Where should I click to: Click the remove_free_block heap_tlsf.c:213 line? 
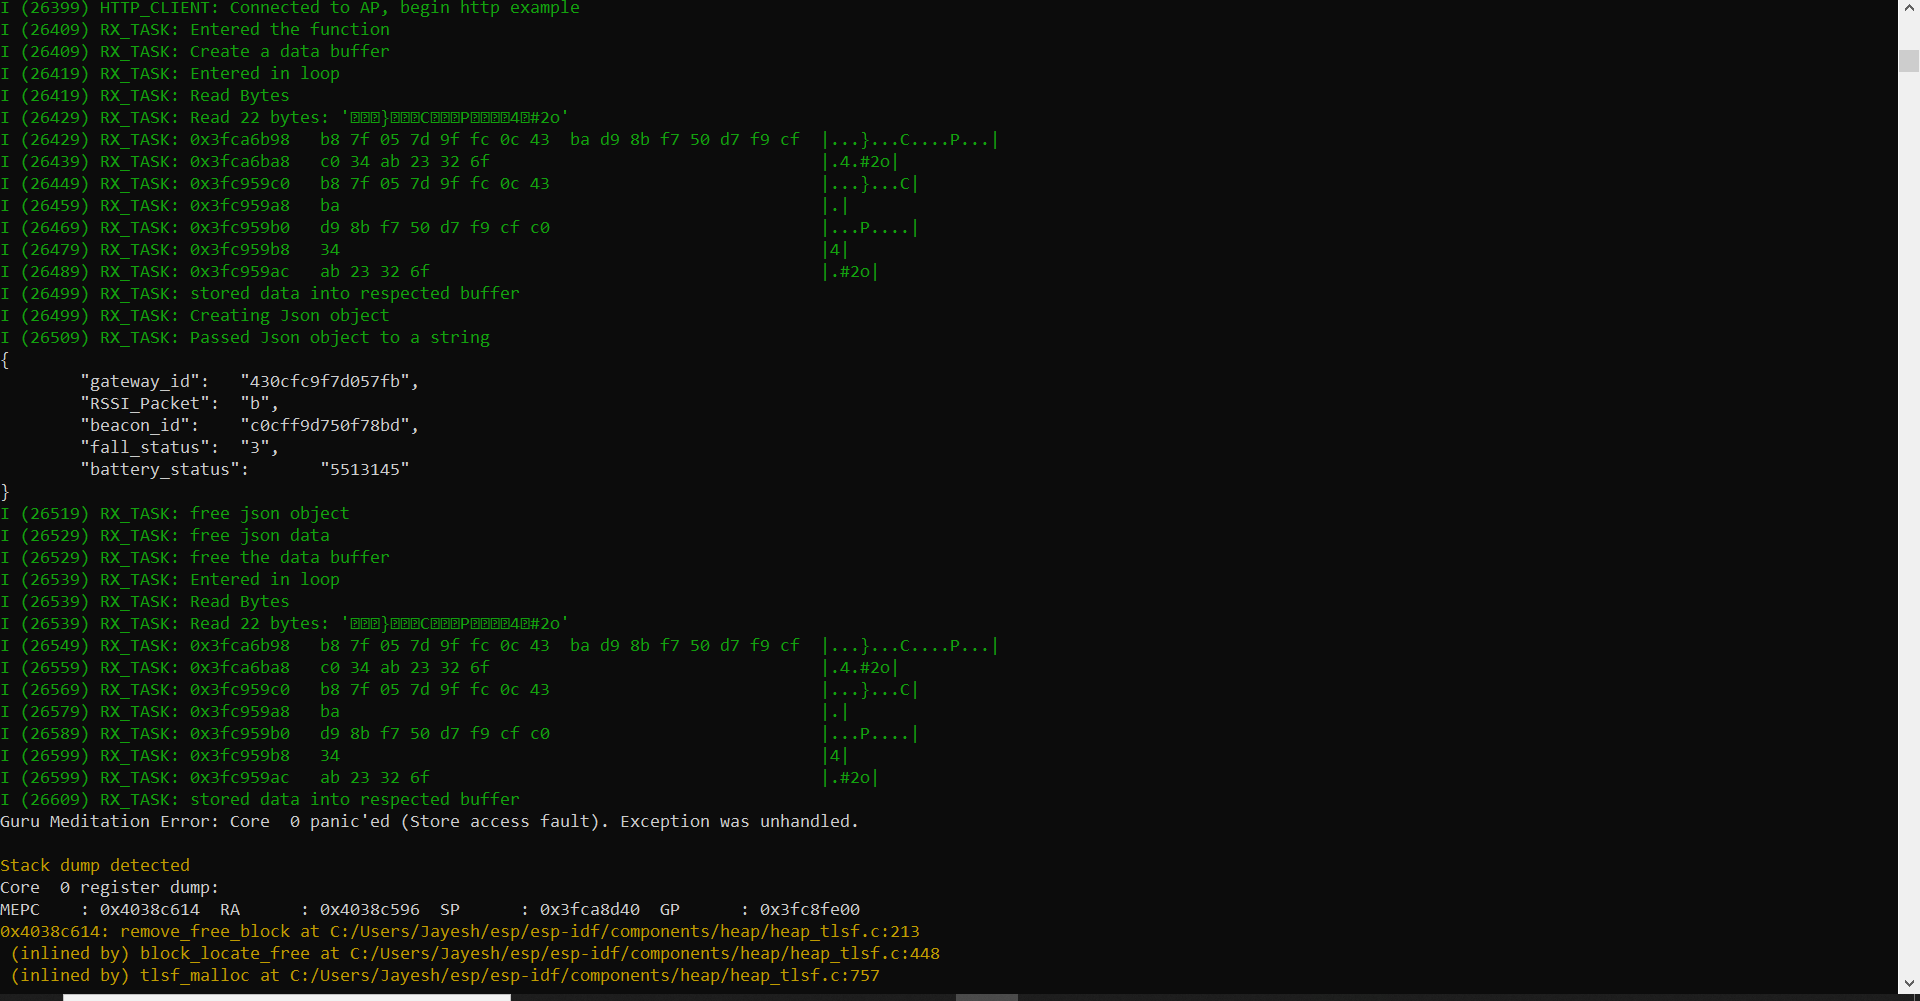click(460, 931)
